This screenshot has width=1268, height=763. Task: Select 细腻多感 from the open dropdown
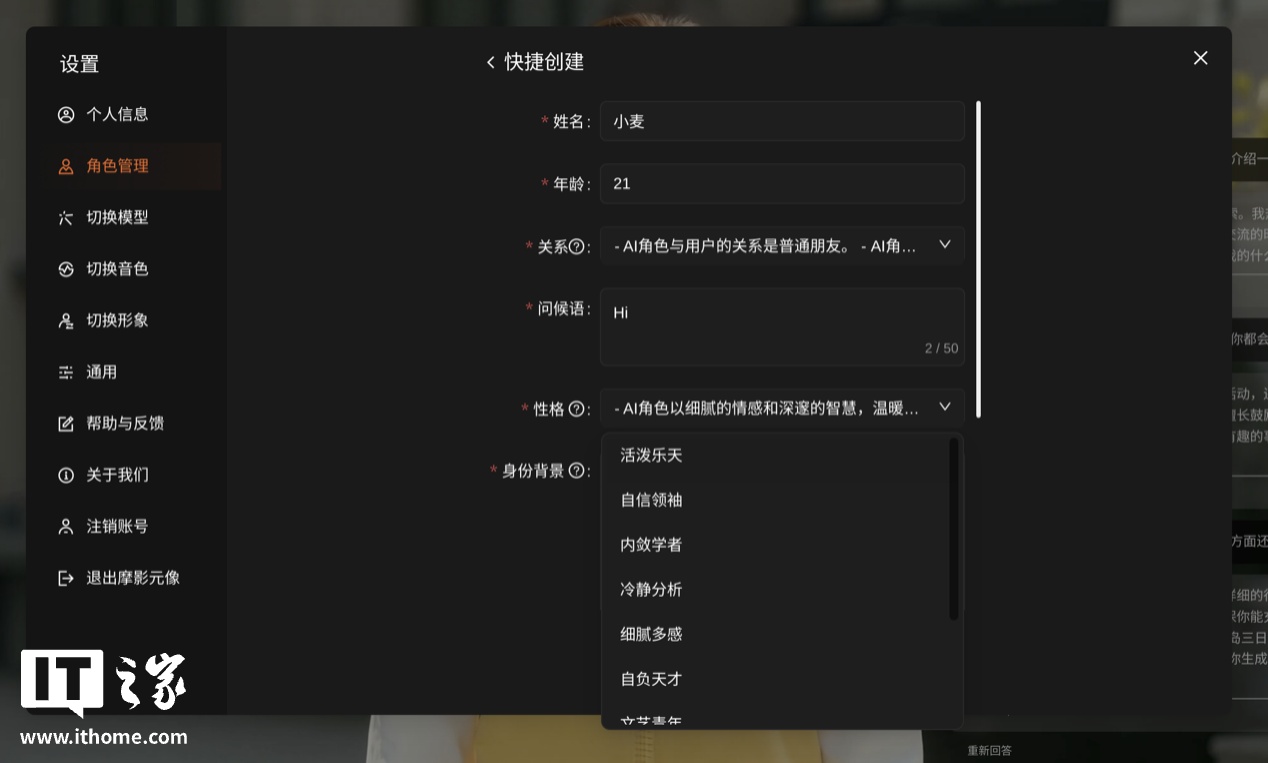coord(650,633)
